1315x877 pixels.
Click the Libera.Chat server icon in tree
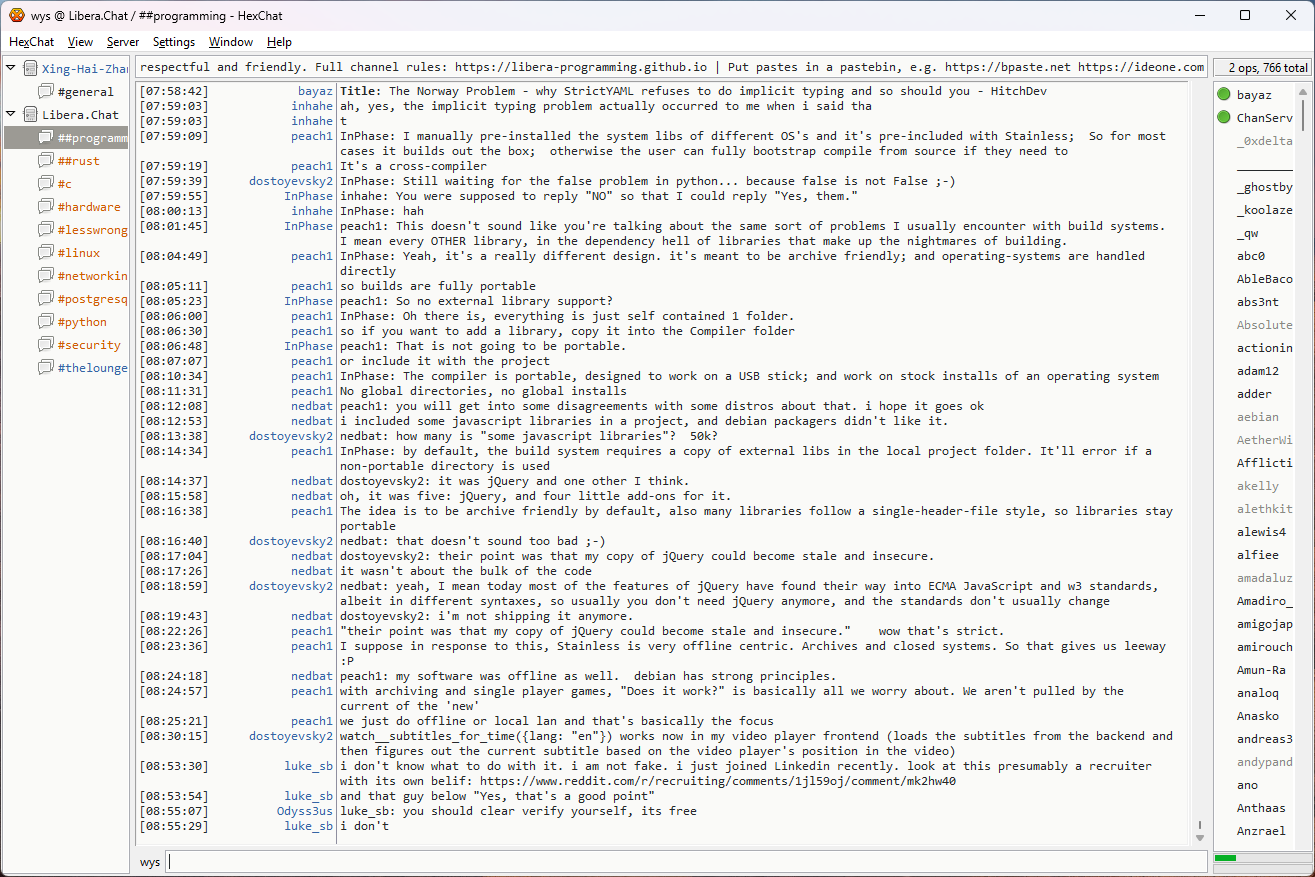(x=31, y=115)
